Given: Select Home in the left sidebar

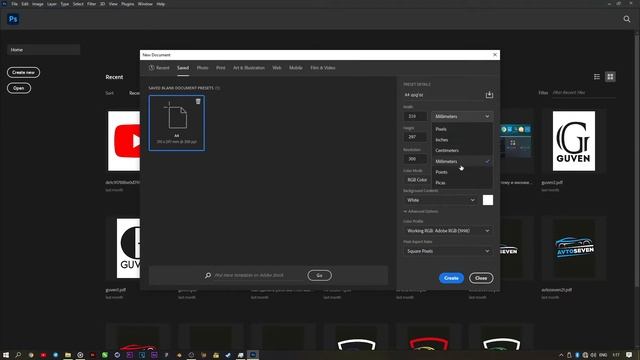Looking at the screenshot, I should [43, 50].
